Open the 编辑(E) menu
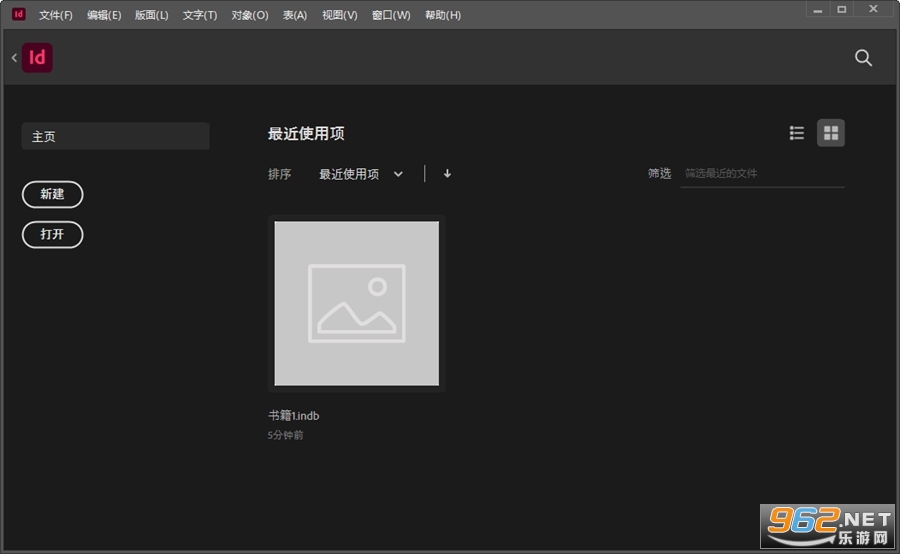This screenshot has height=554, width=900. (x=104, y=15)
